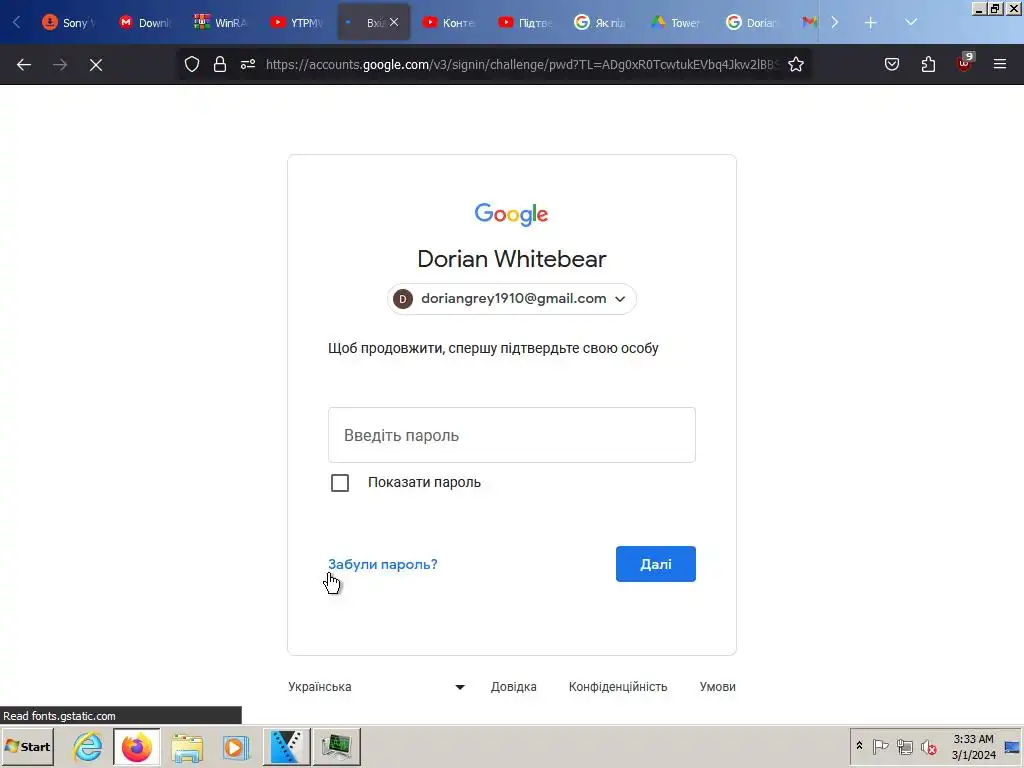1024x768 pixels.
Task: Expand the doriangrey1910@gmail.com account selector
Action: [511, 299]
